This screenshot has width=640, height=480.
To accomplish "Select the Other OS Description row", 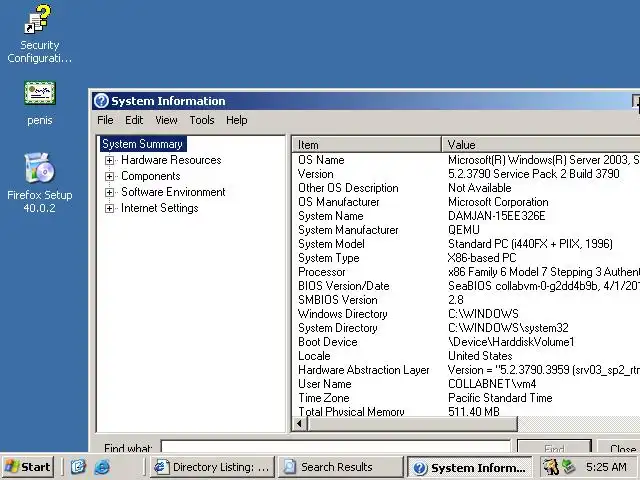I will (x=466, y=188).
